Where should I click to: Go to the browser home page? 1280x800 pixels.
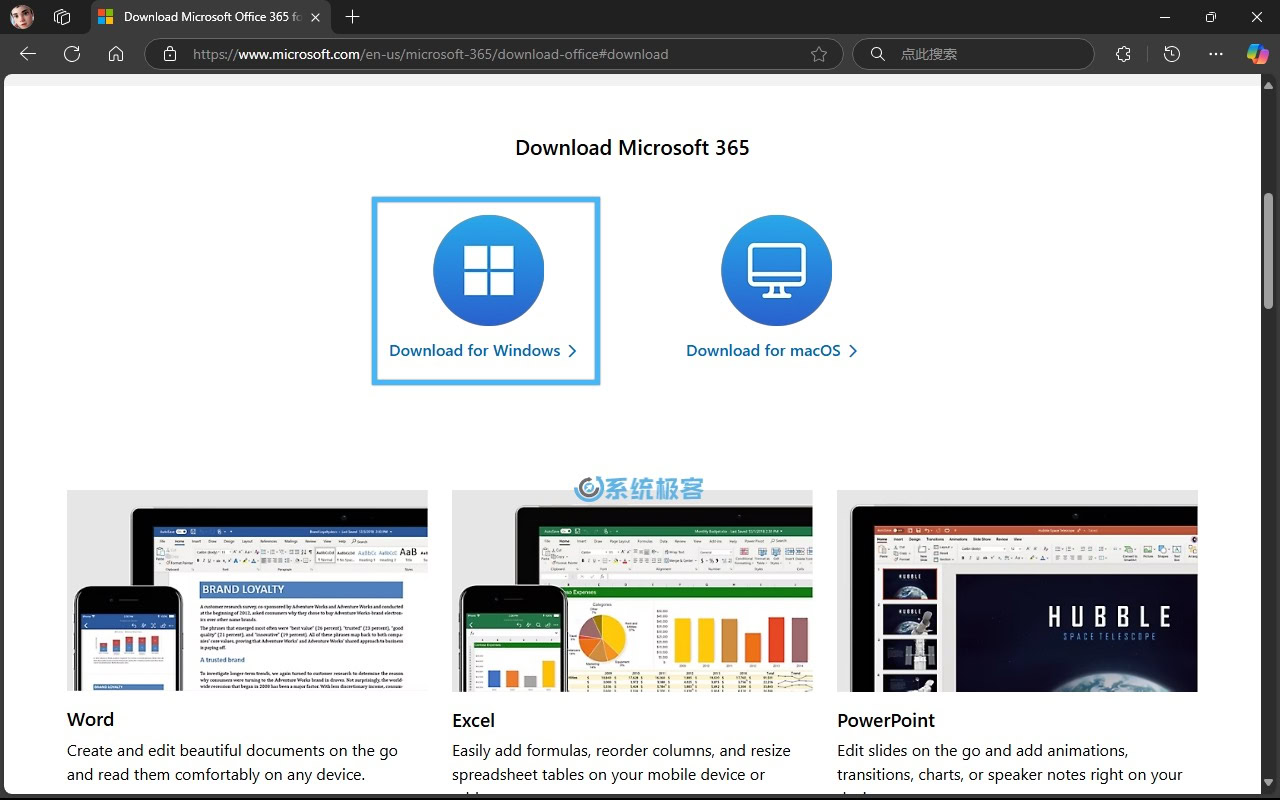click(116, 54)
